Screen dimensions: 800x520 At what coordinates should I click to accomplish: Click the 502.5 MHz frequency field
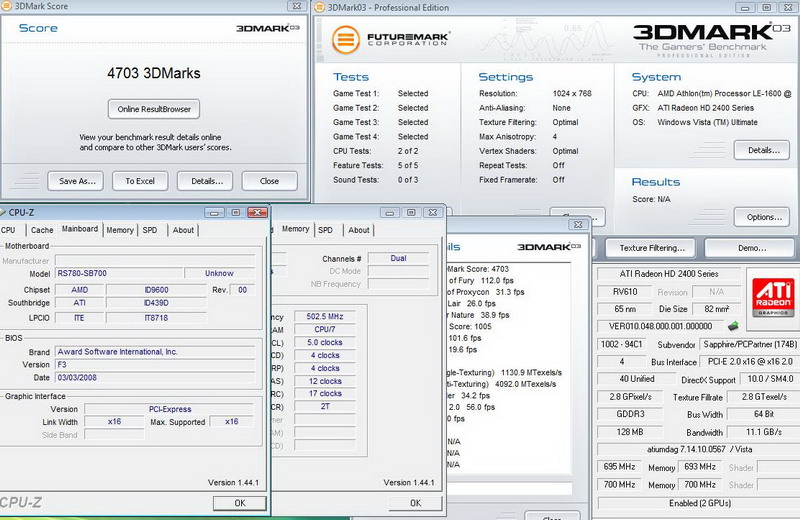click(325, 316)
